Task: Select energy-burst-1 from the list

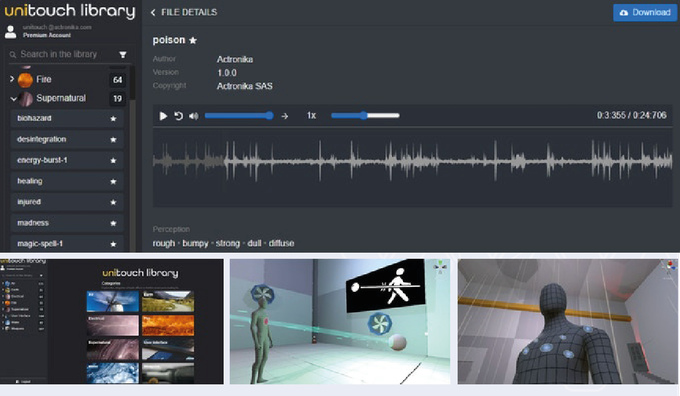Action: [67, 160]
